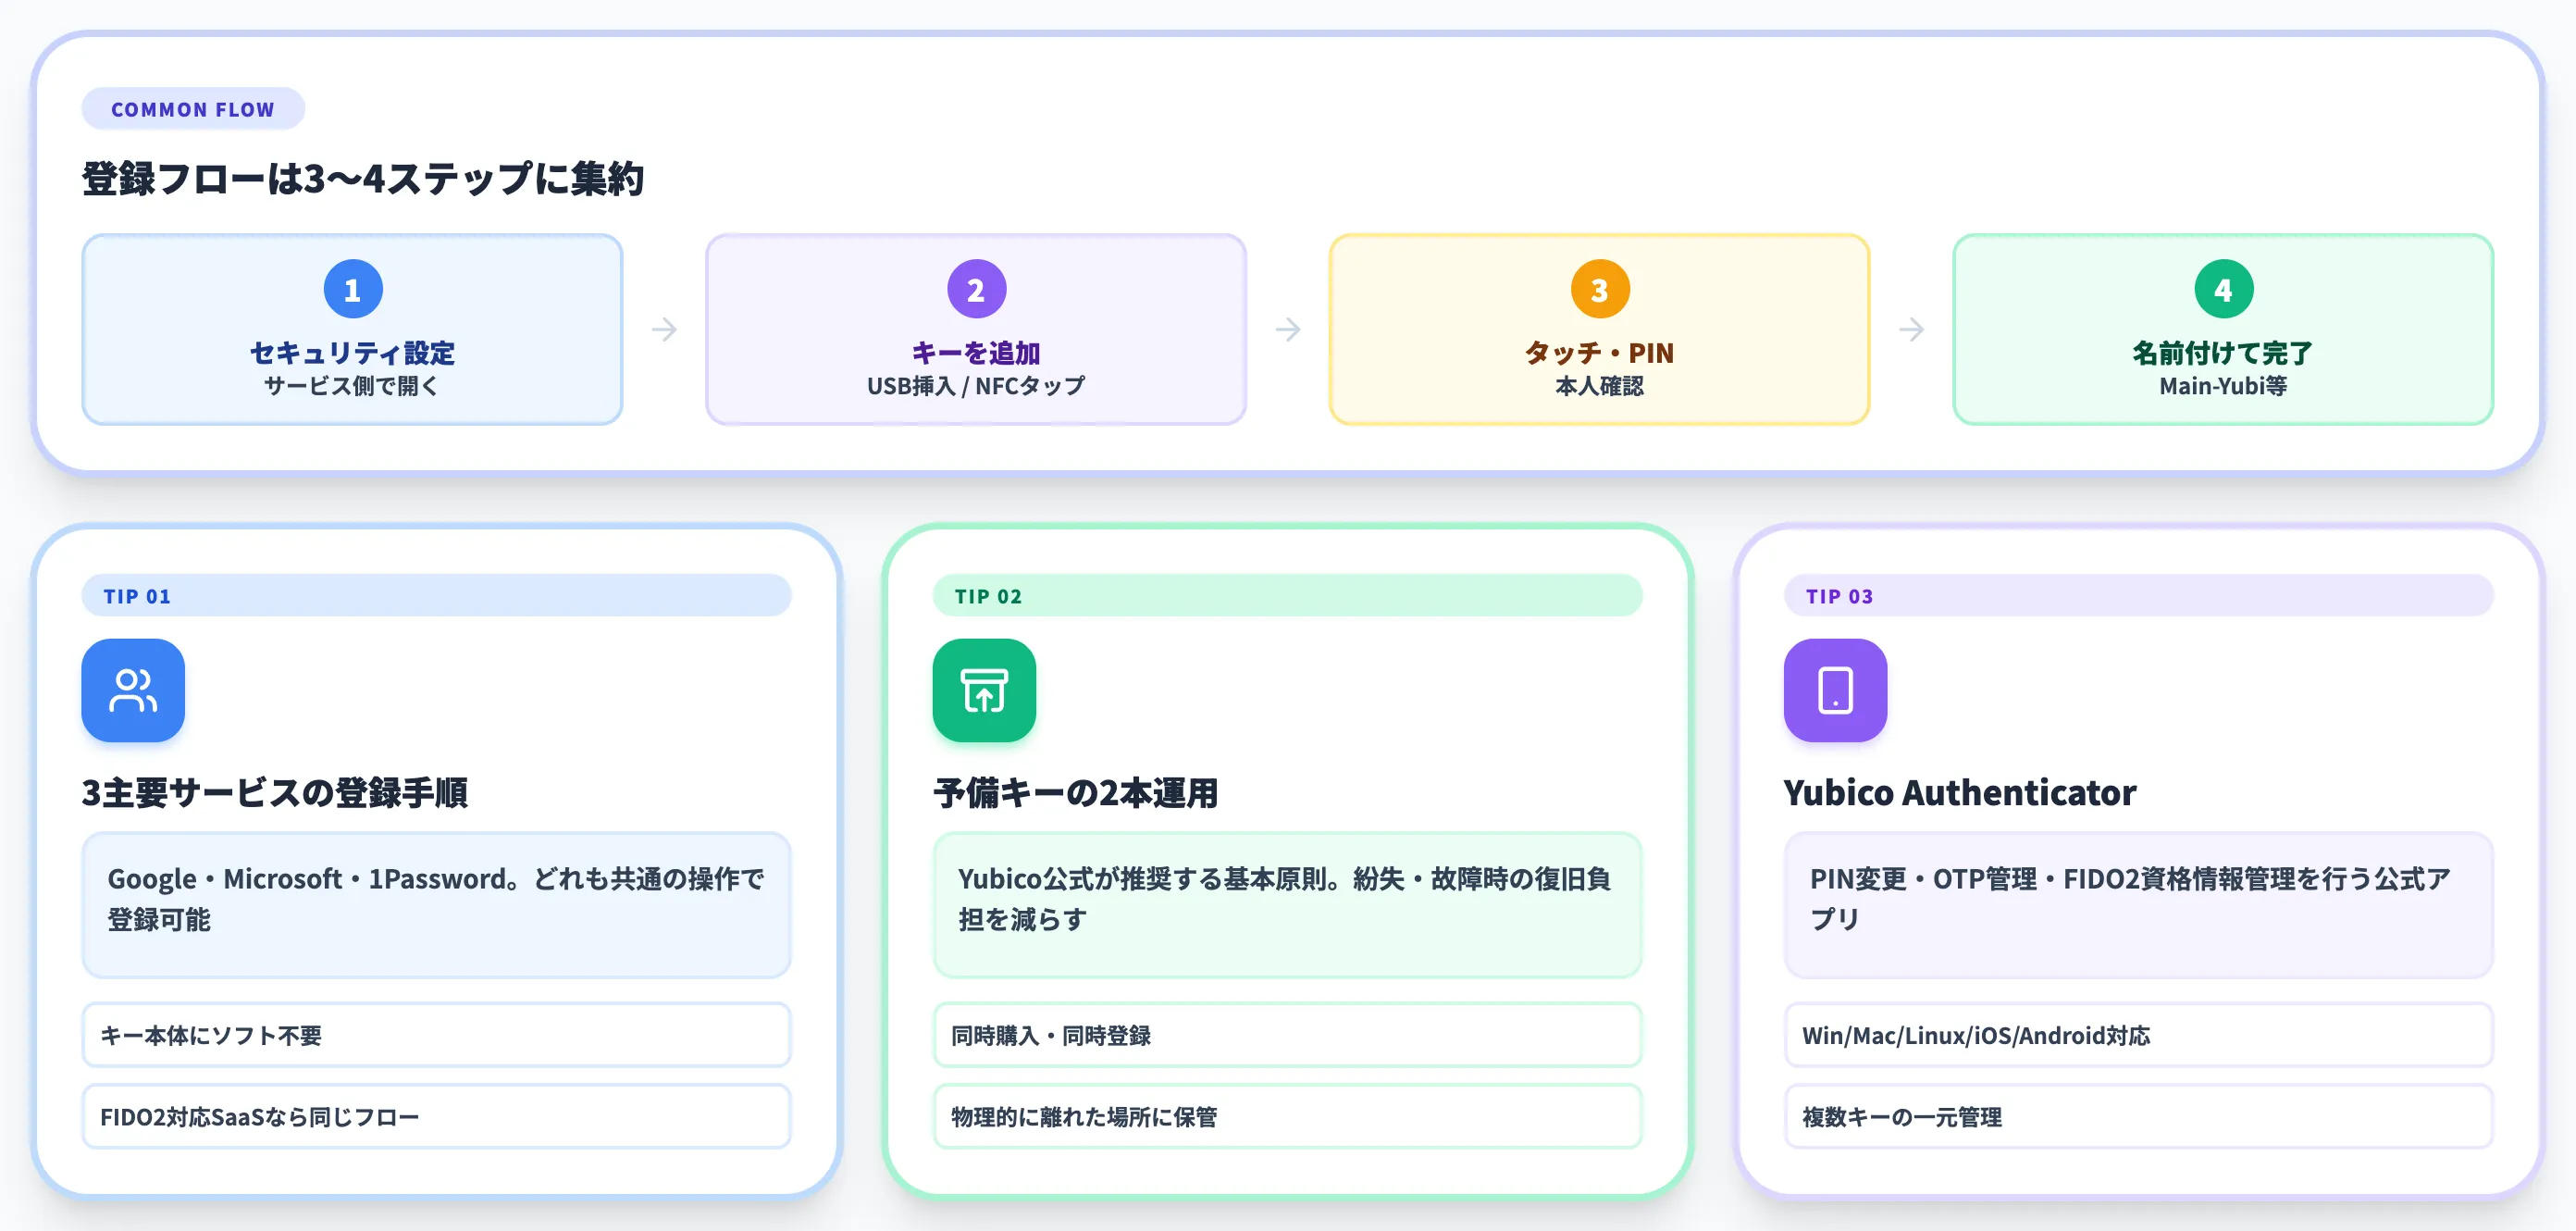Select the 複数キーの一元管理 item
Screen dimensions: 2576x1231
(2138, 1116)
